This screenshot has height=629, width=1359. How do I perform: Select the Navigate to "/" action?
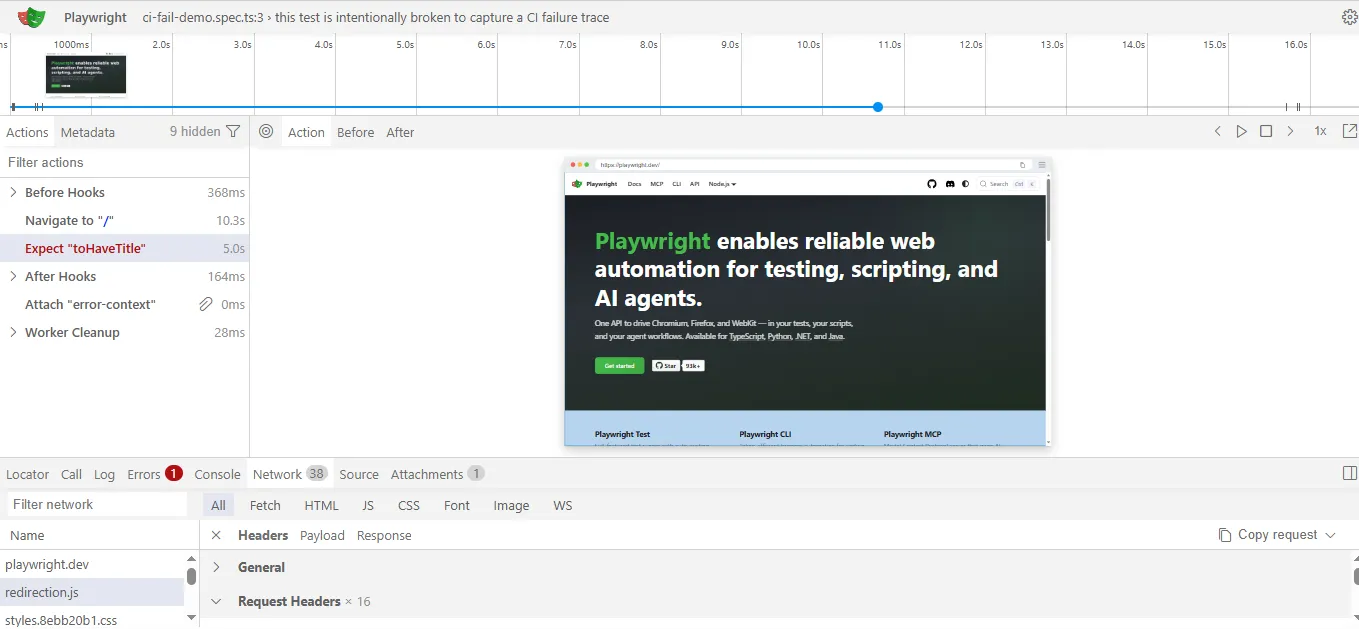(x=124, y=220)
